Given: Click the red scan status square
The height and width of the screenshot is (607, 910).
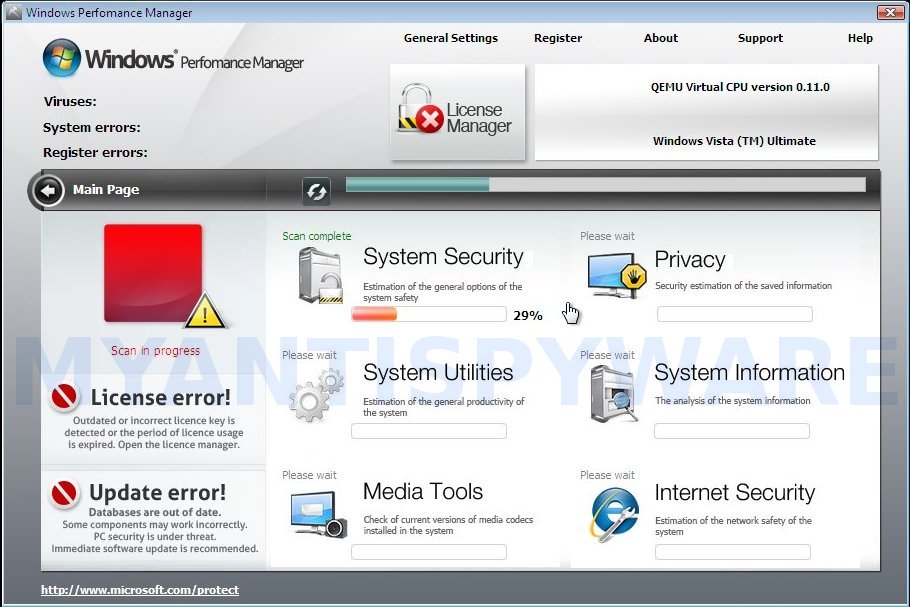Looking at the screenshot, I should pyautogui.click(x=153, y=273).
